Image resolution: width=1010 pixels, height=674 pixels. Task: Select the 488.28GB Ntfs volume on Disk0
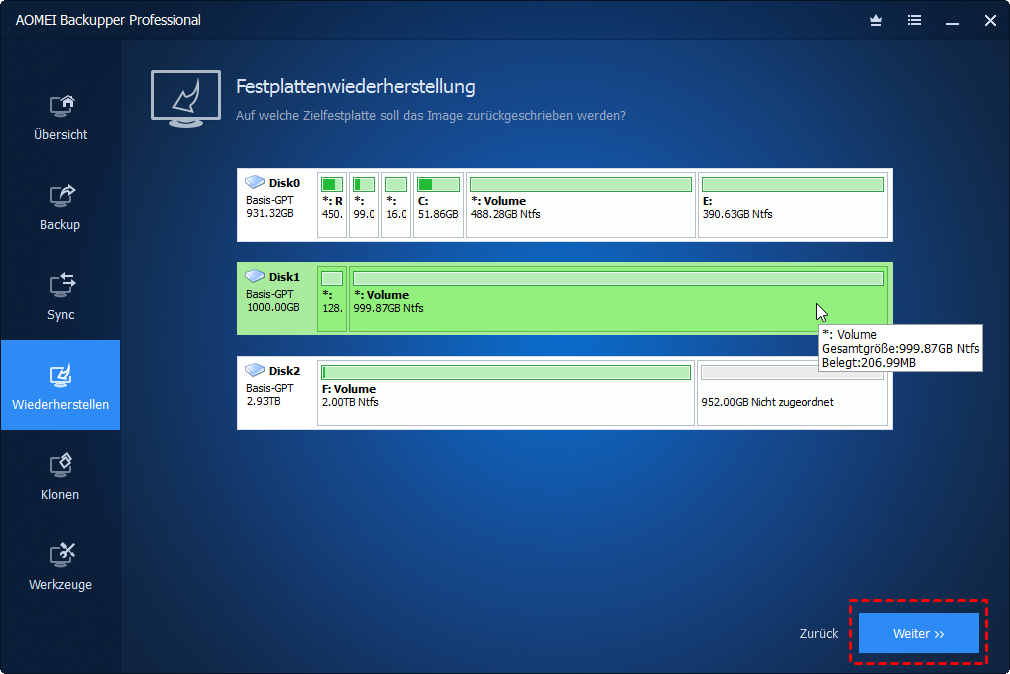coord(580,205)
